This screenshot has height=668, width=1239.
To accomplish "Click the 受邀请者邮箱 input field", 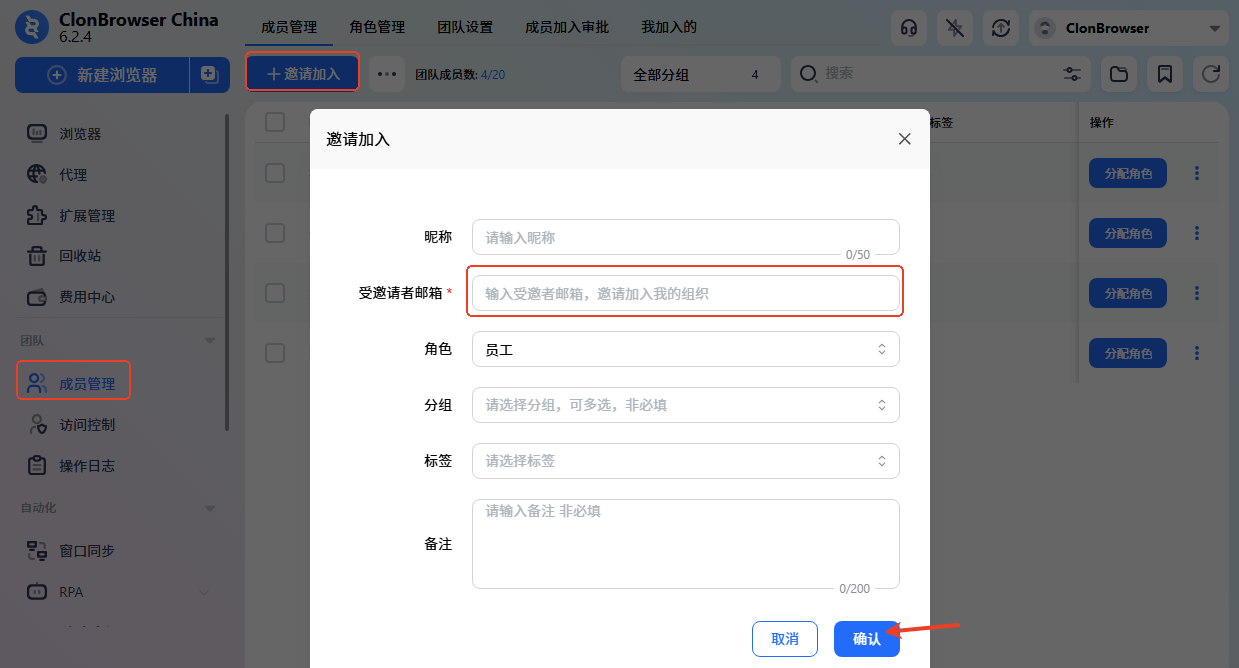I will (685, 291).
